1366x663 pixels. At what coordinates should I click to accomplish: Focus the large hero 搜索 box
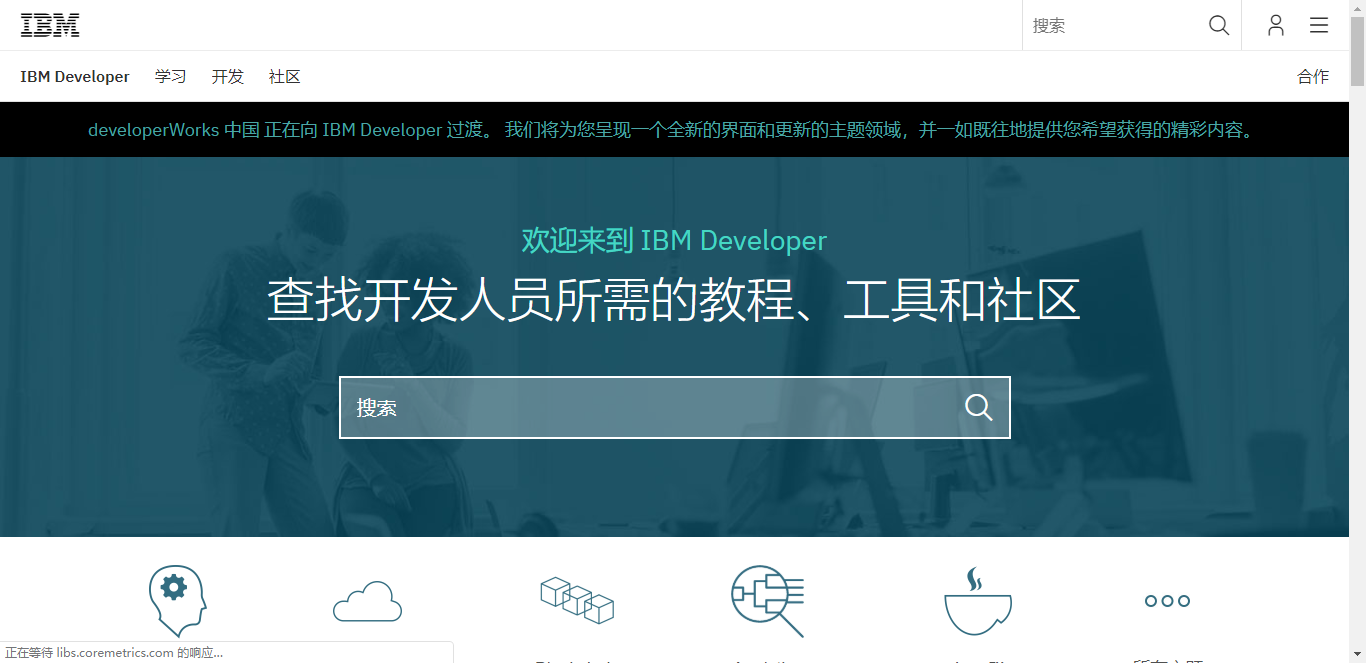coord(675,407)
